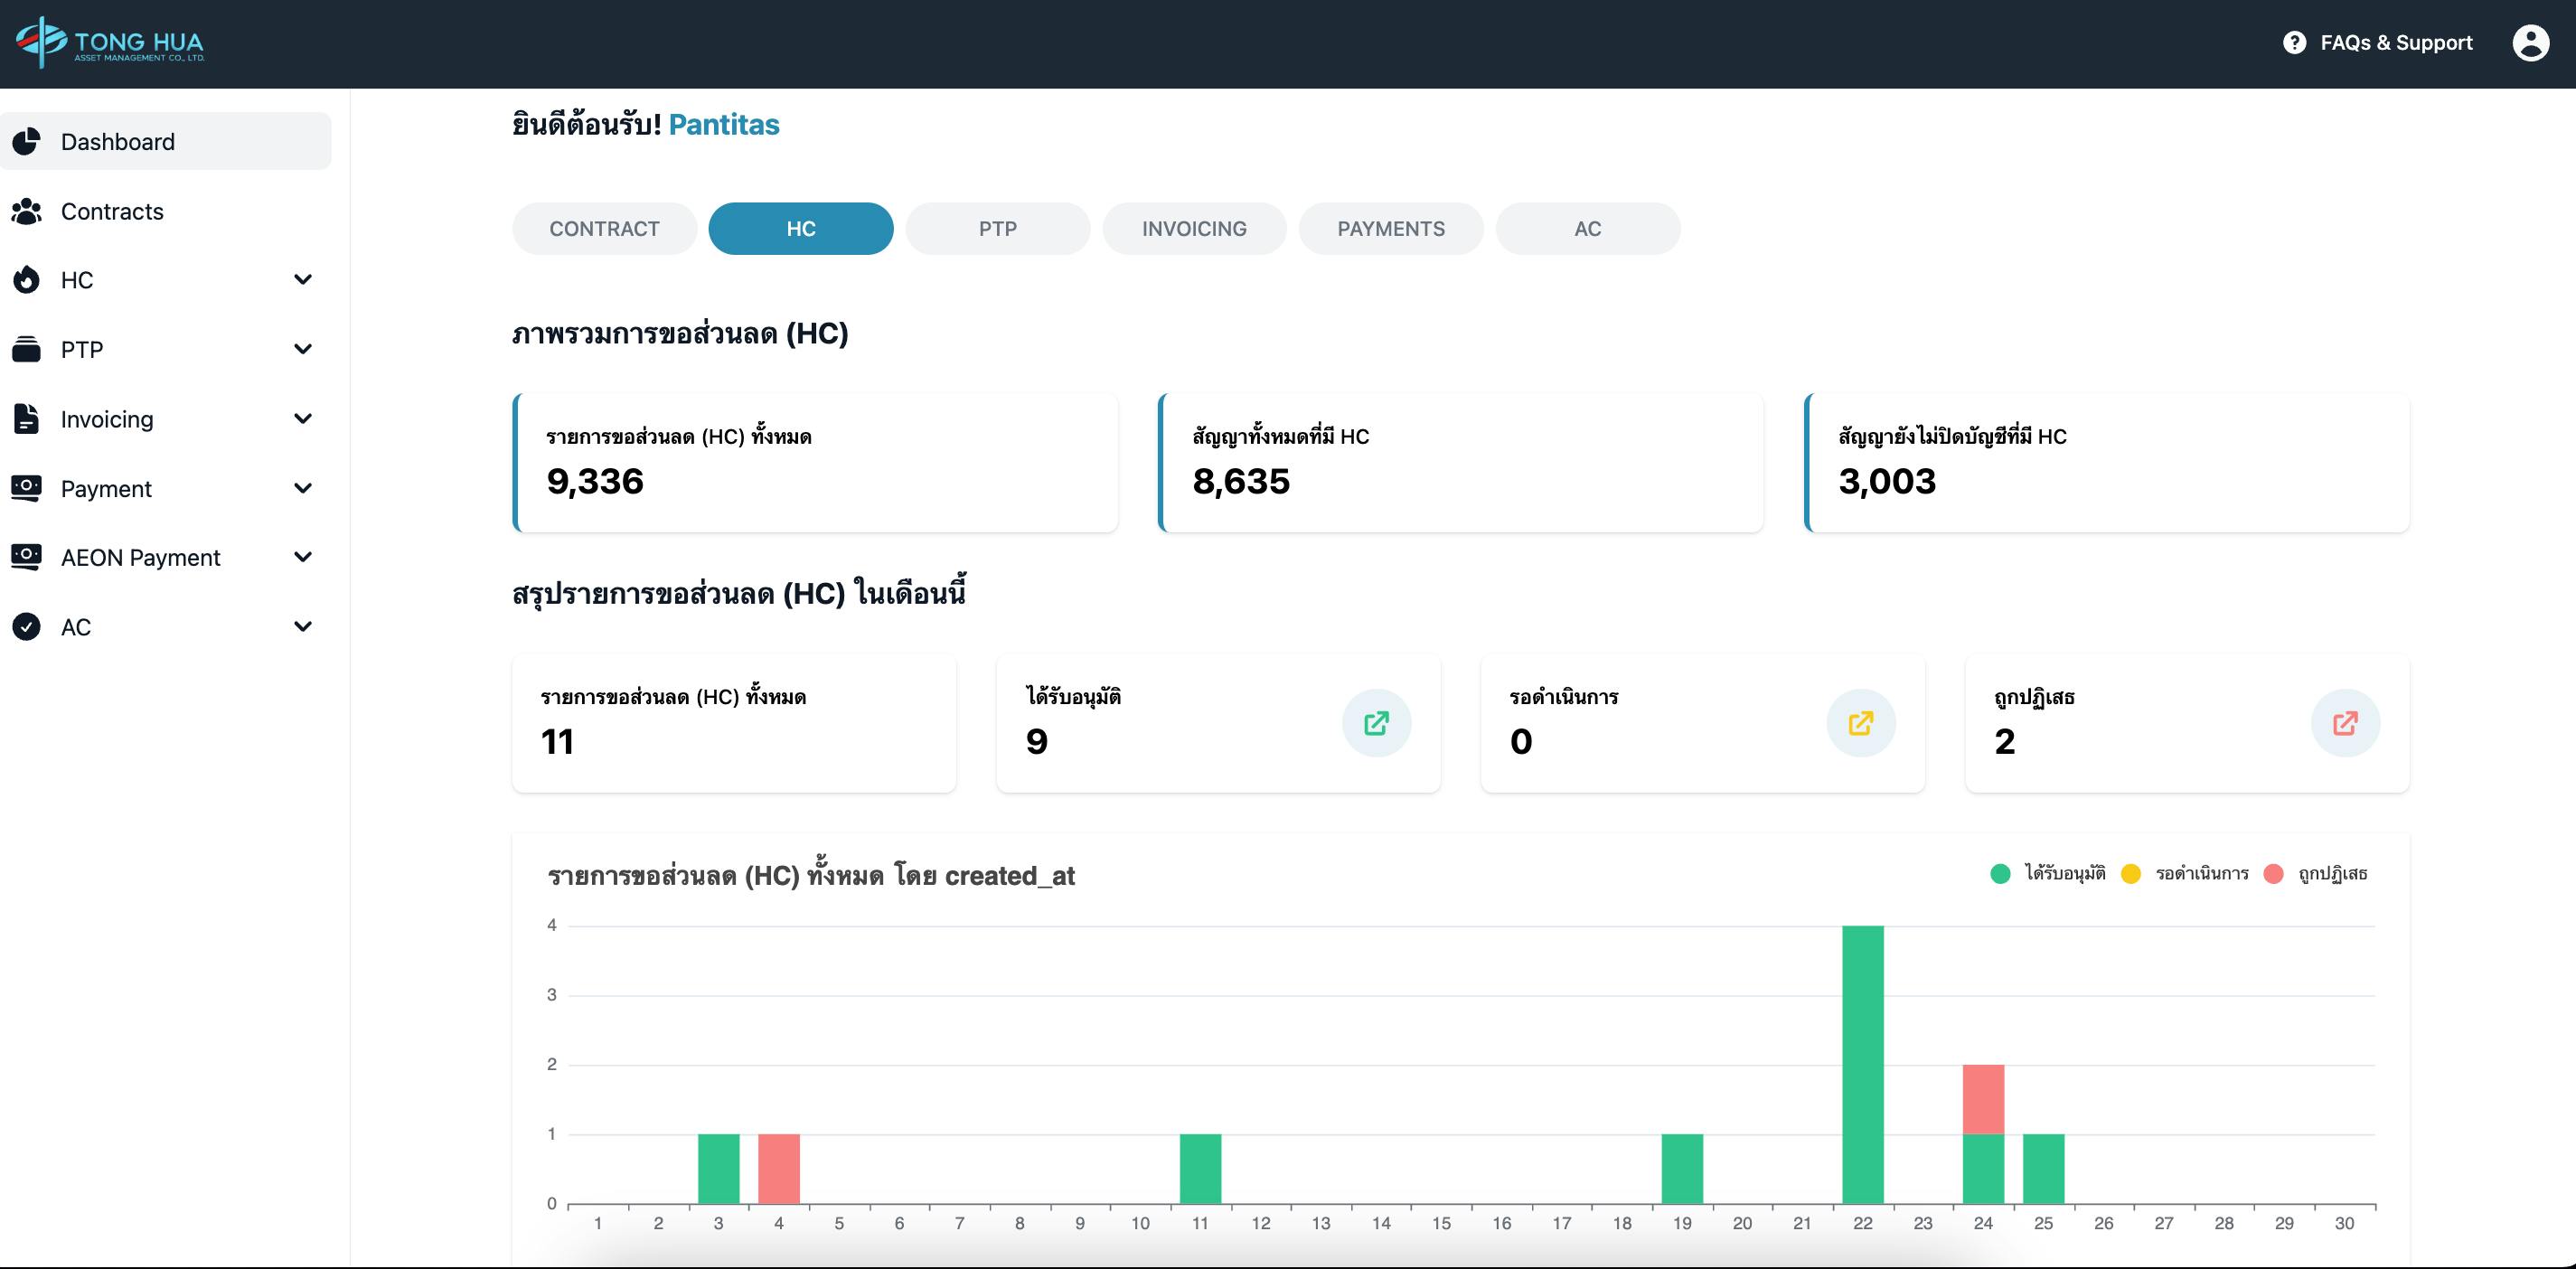Click the monthly total HC card showing 11
Image resolution: width=2576 pixels, height=1269 pixels.
pos(734,723)
